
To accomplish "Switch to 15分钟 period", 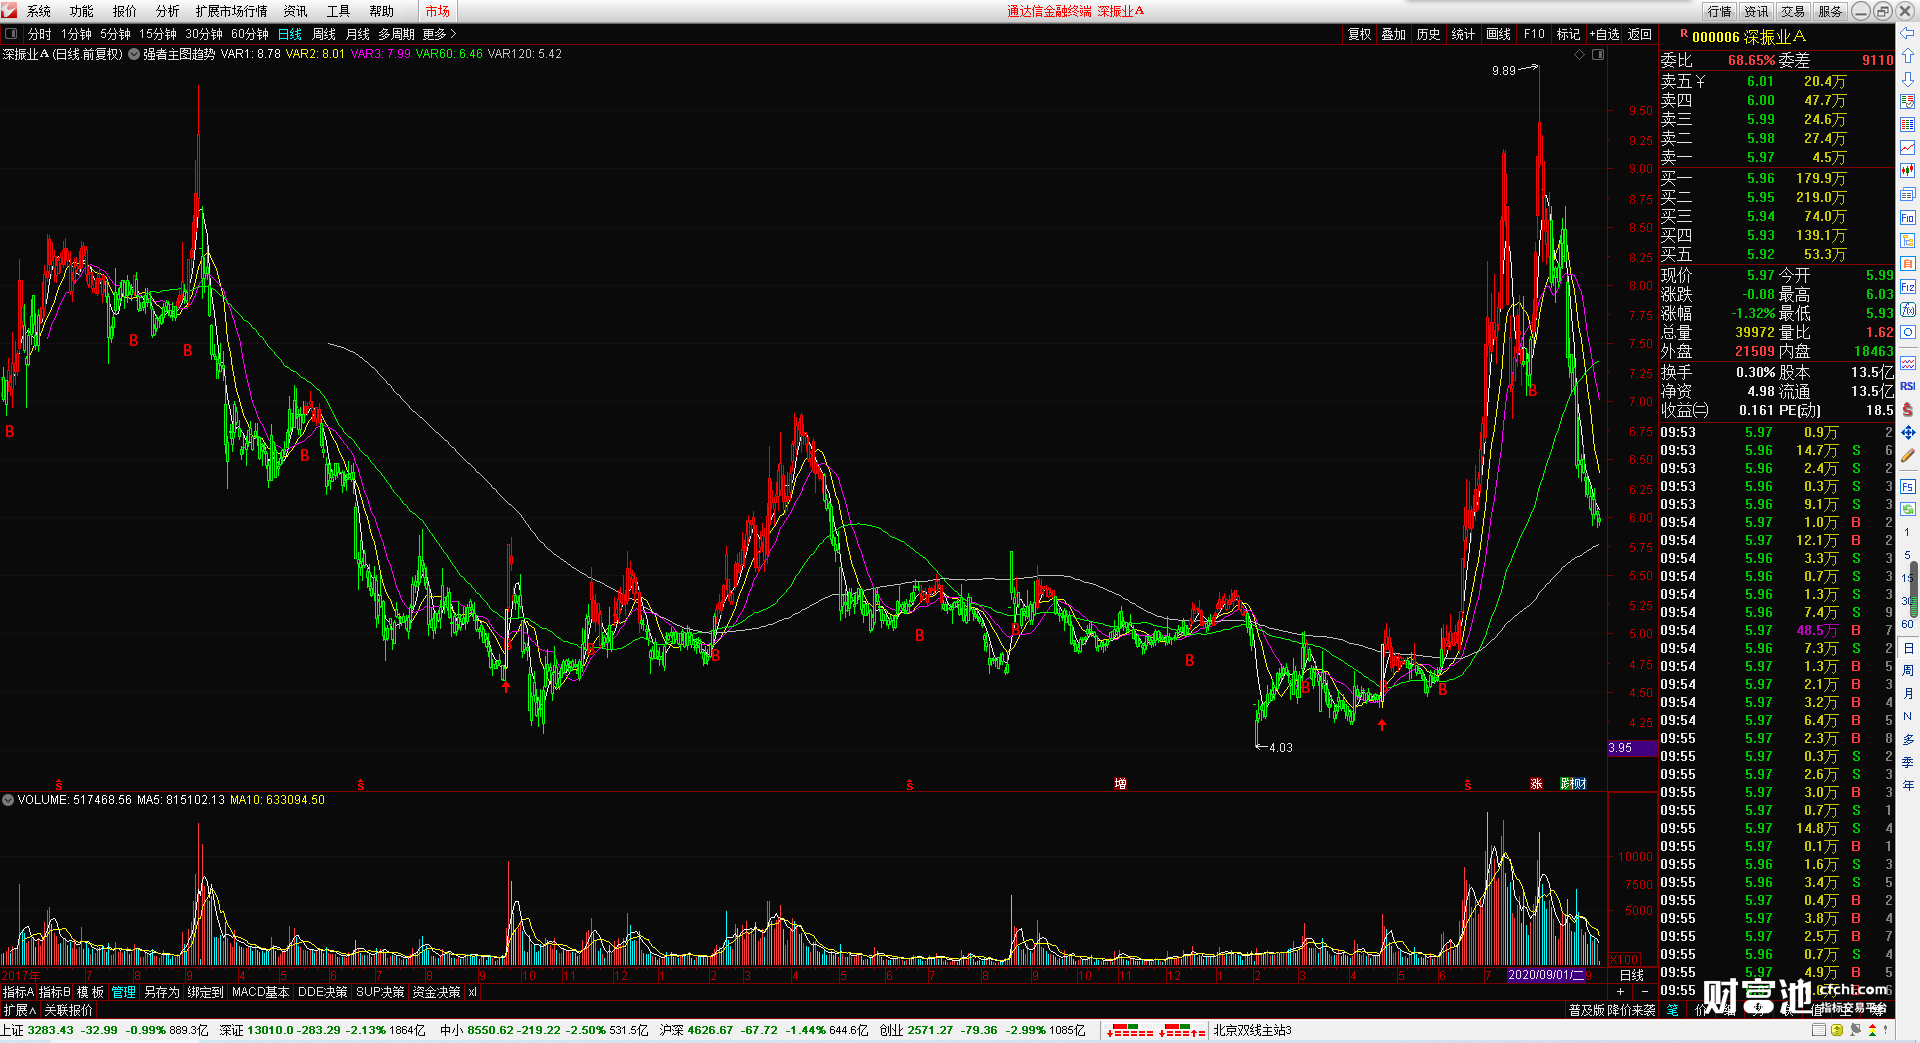I will [158, 34].
